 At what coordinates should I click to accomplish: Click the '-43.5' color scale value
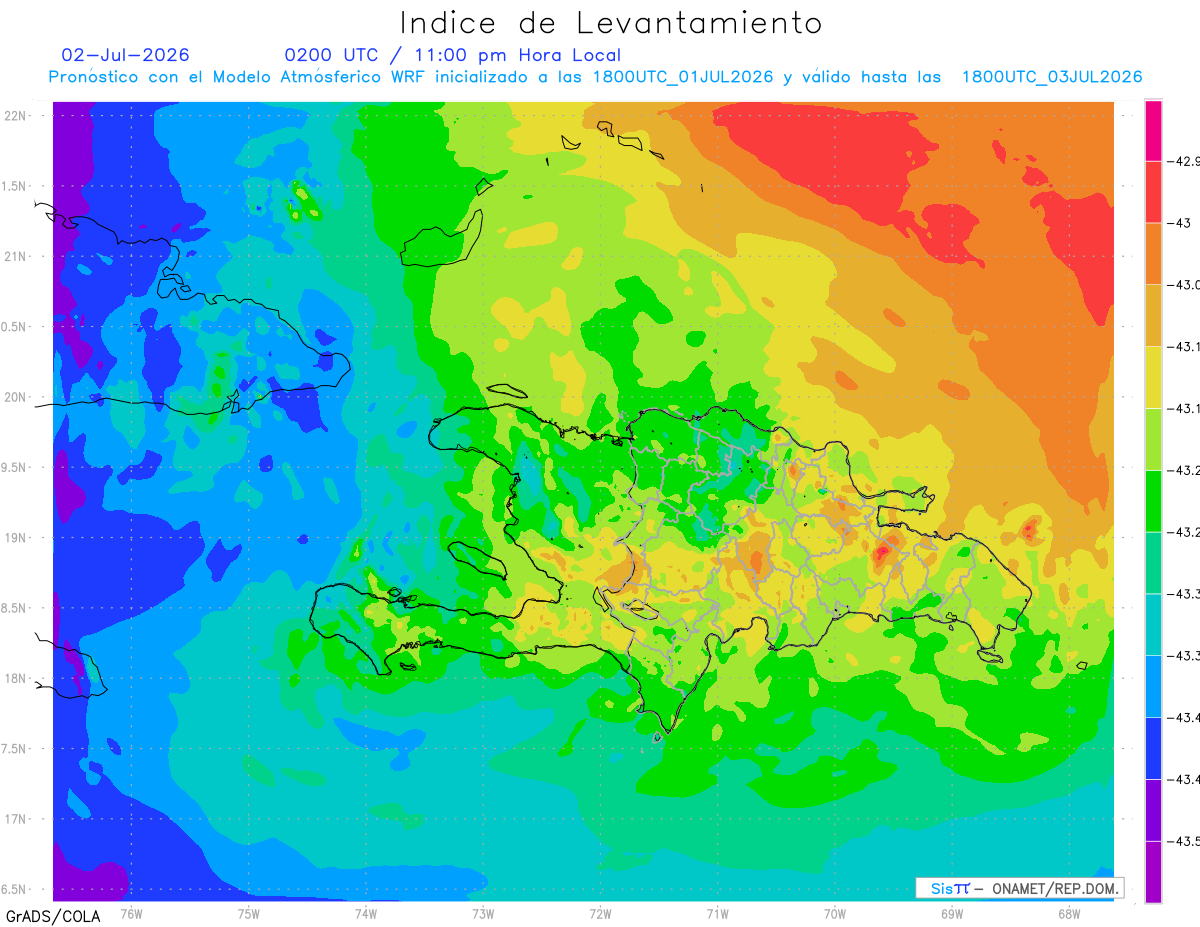pyautogui.click(x=1184, y=841)
